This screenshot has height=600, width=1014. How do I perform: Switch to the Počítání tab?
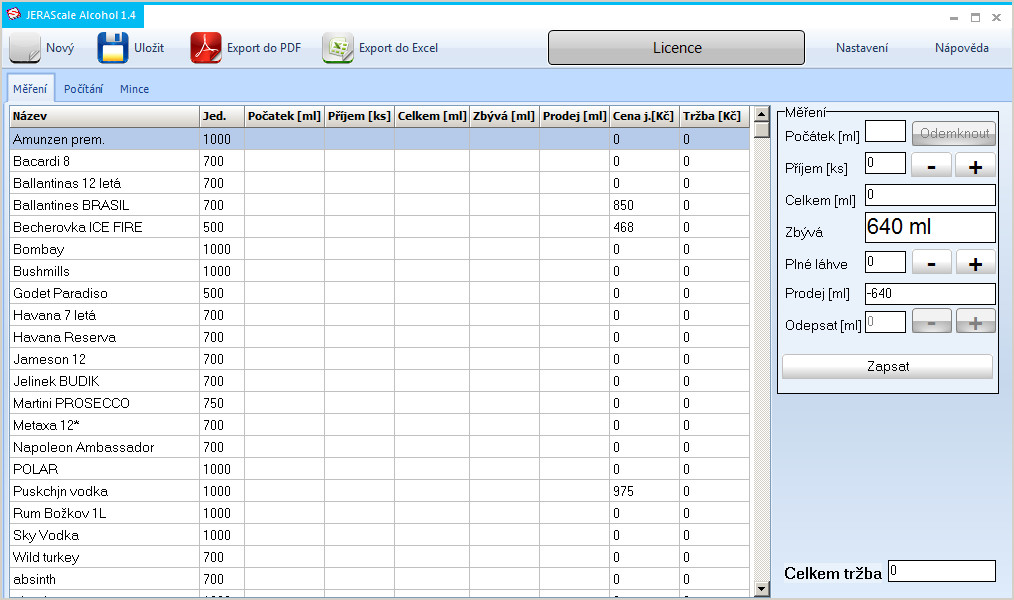click(x=83, y=89)
